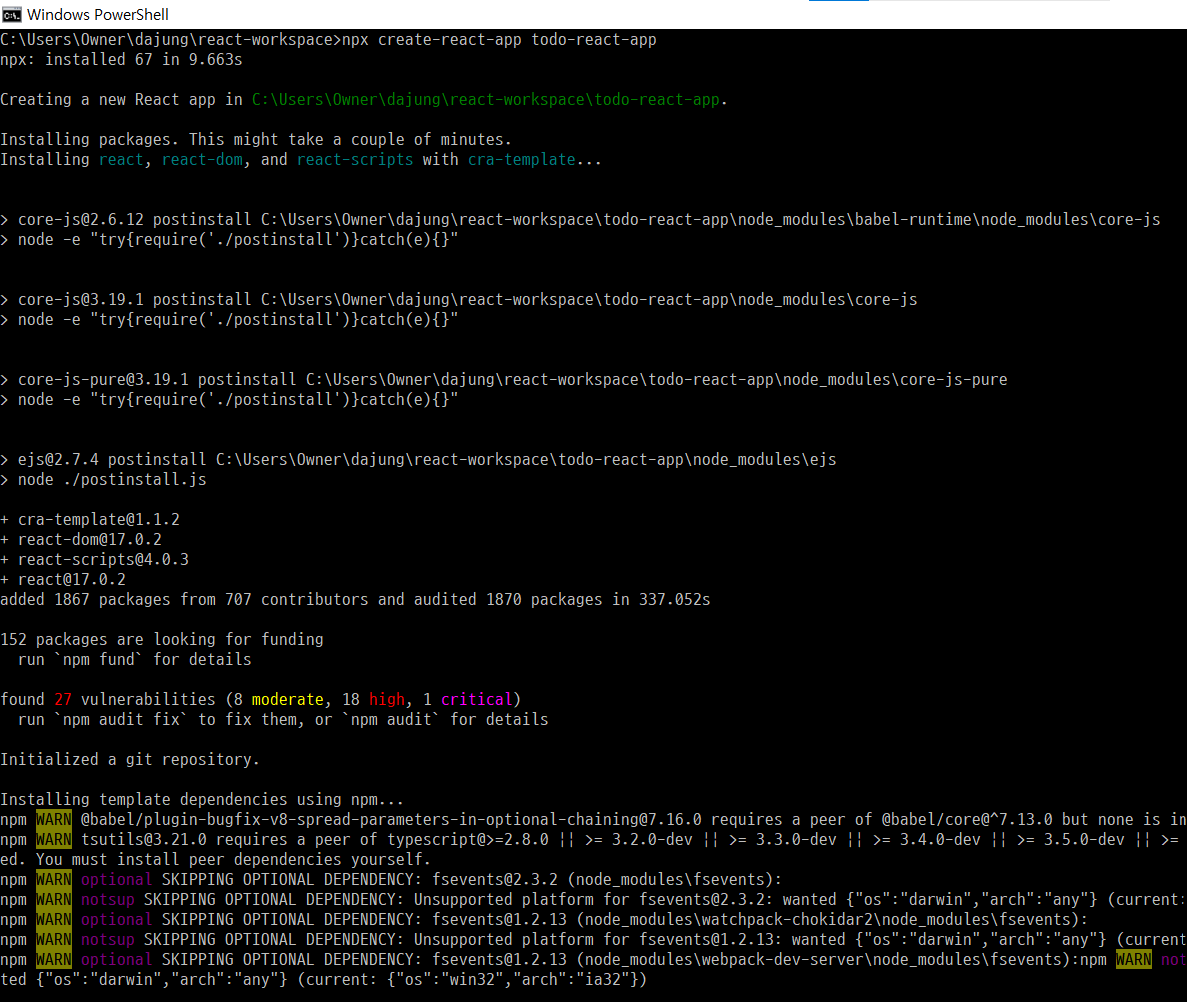Click the red 'high' severity word
Screen dimensions: 1187x1002
387,700
